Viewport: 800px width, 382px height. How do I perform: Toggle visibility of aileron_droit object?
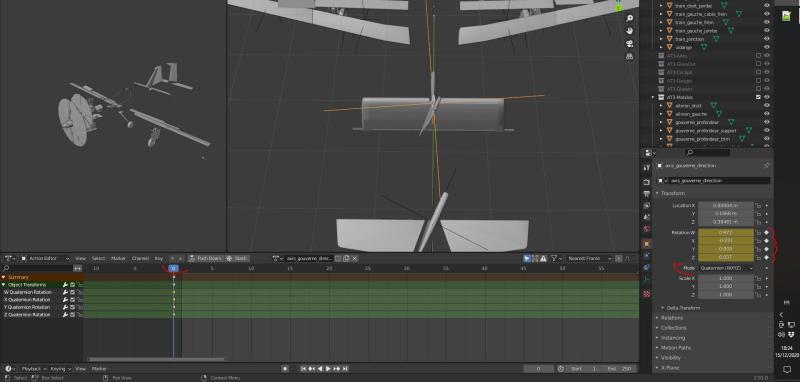pyautogui.click(x=767, y=106)
